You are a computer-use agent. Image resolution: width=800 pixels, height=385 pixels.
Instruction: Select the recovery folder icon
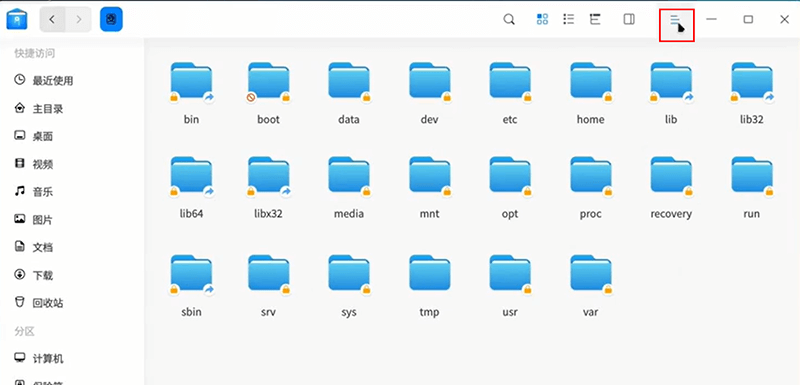tap(671, 176)
